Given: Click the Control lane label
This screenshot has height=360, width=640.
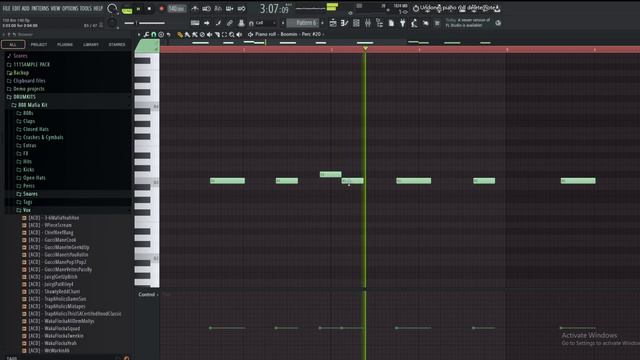Looking at the screenshot, I should pyautogui.click(x=147, y=294).
